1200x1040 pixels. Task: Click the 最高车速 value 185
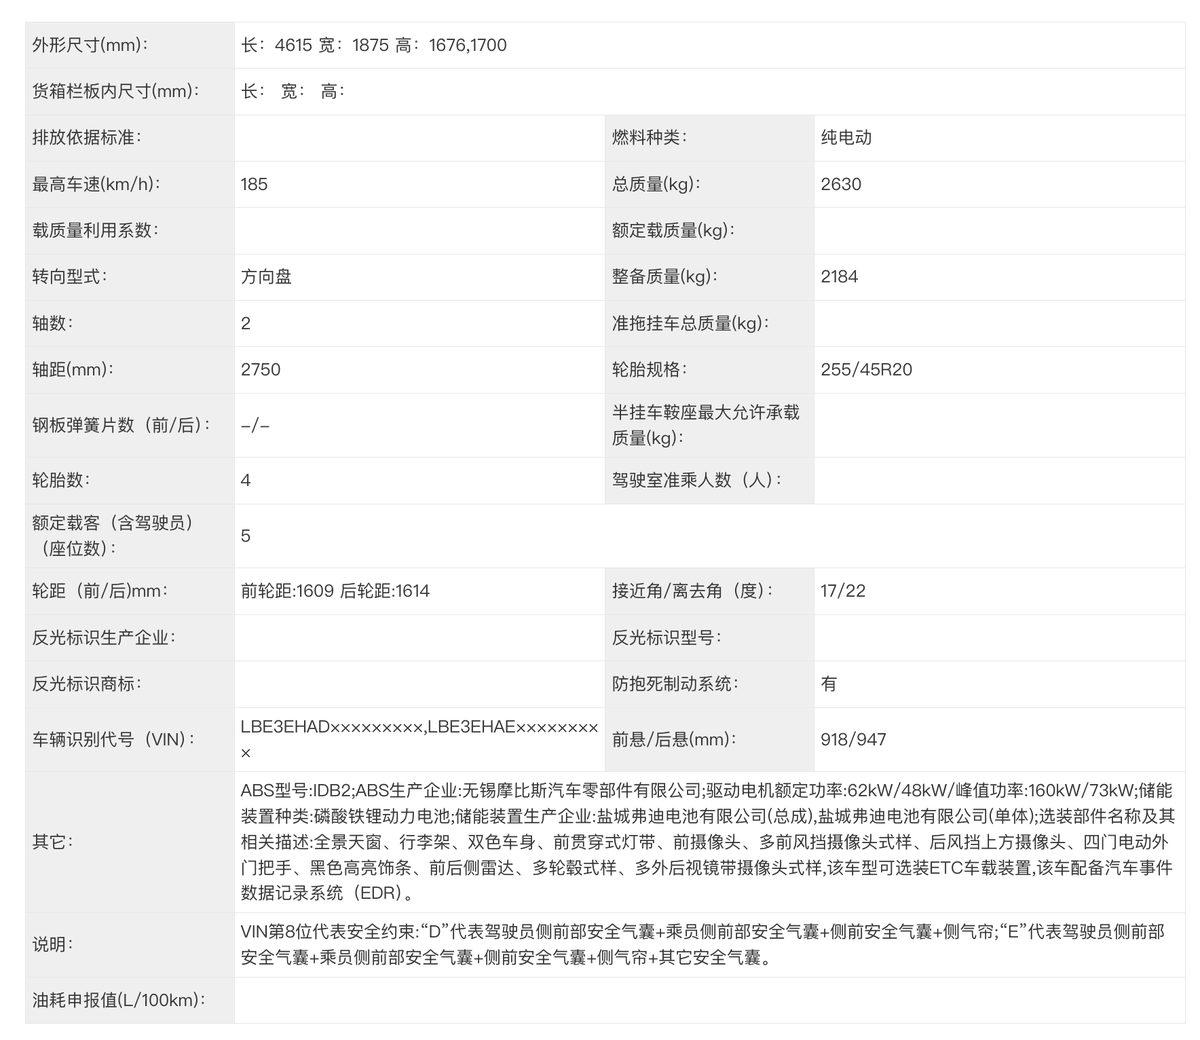[x=254, y=184]
